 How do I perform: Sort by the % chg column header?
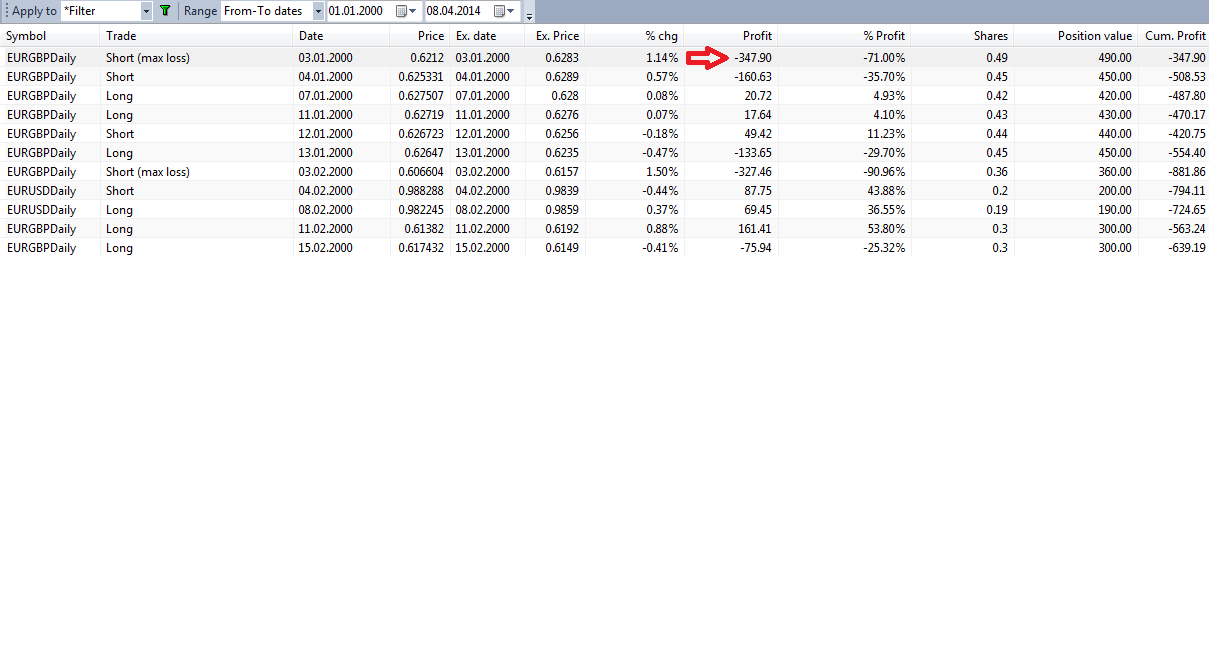[x=634, y=36]
